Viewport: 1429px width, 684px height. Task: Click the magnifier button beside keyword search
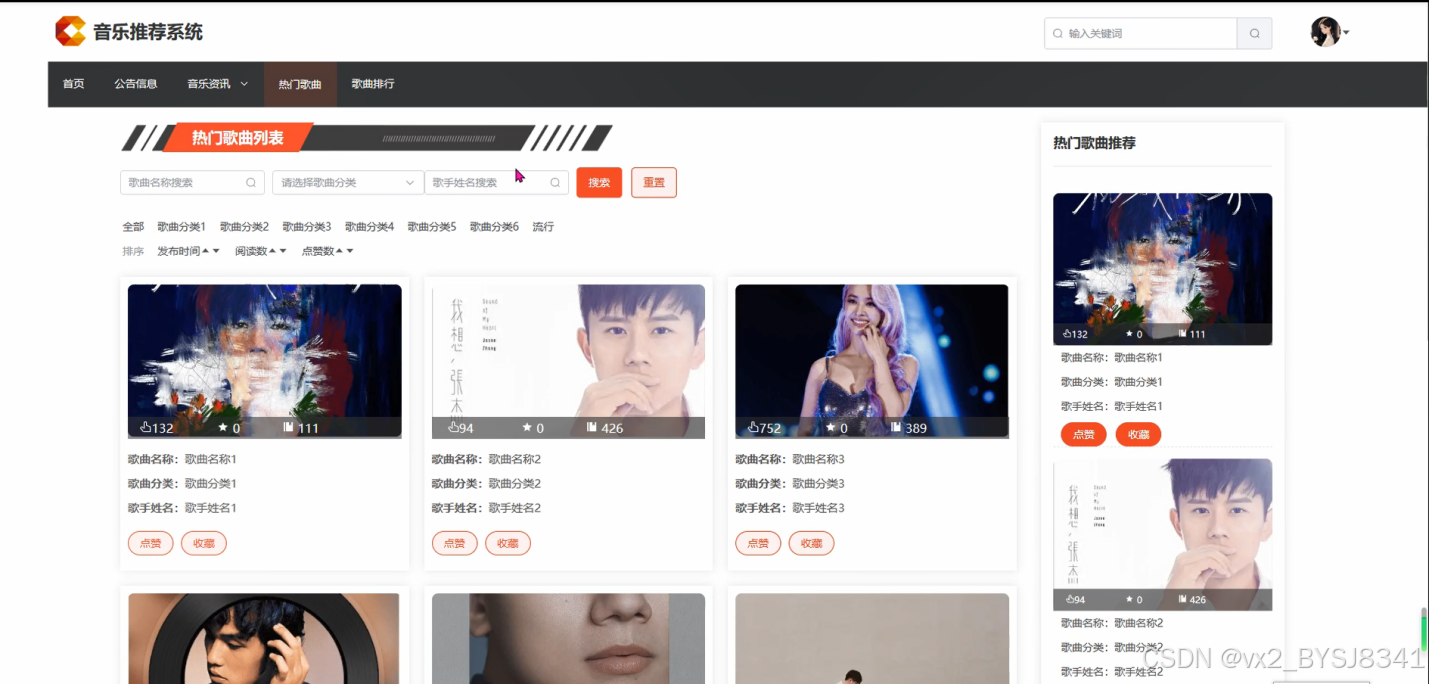pos(1254,33)
